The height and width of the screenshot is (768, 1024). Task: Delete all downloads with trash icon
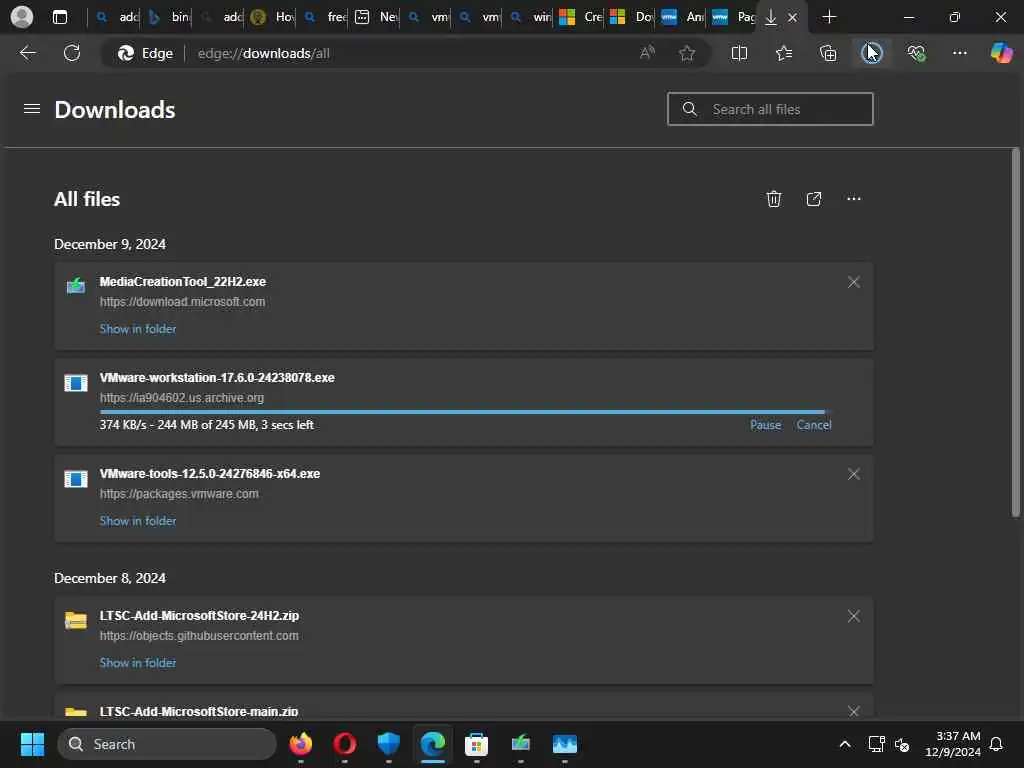tap(773, 199)
